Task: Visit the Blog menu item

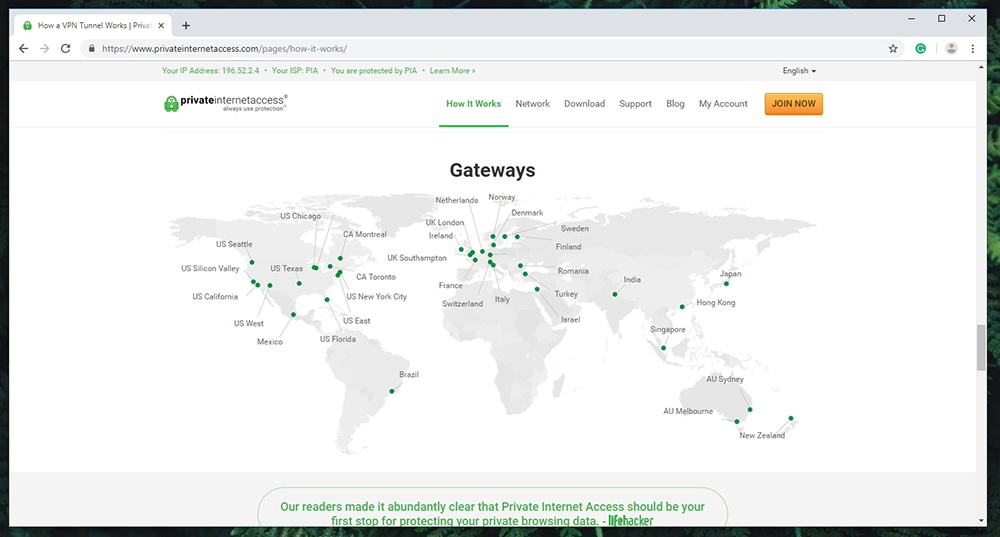Action: tap(675, 103)
